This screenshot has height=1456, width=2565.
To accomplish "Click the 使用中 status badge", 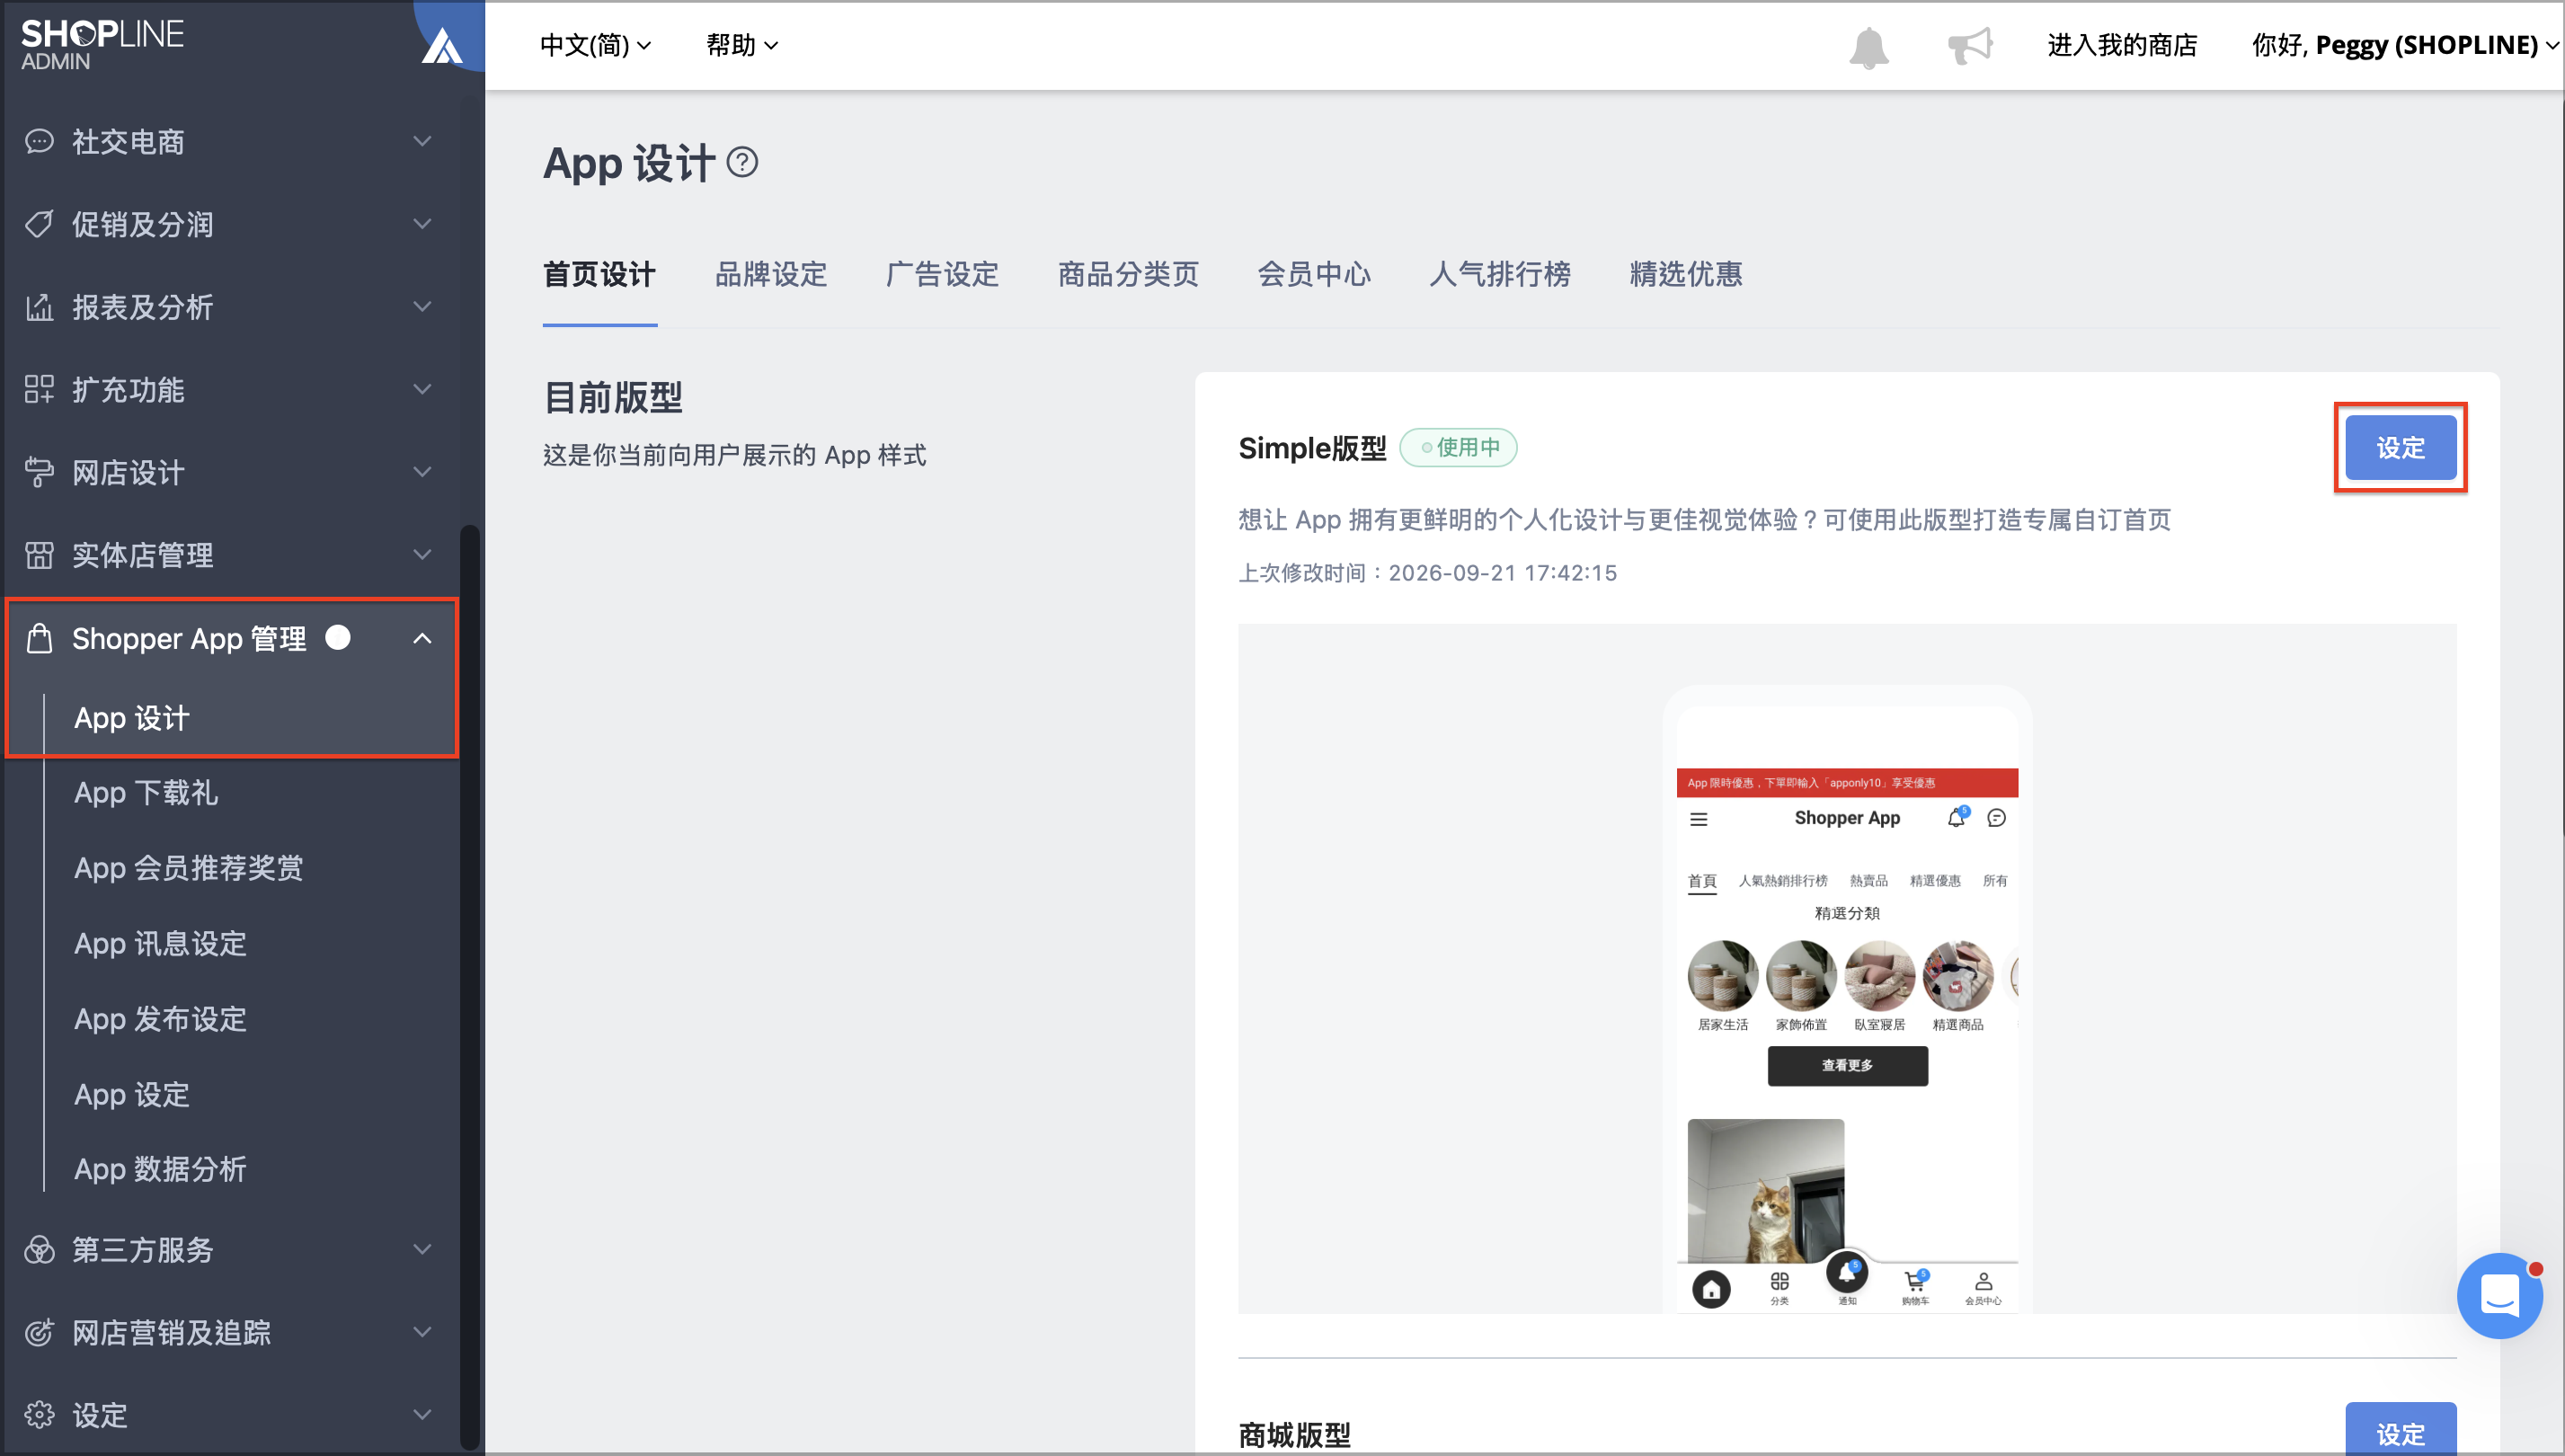I will click(1459, 448).
